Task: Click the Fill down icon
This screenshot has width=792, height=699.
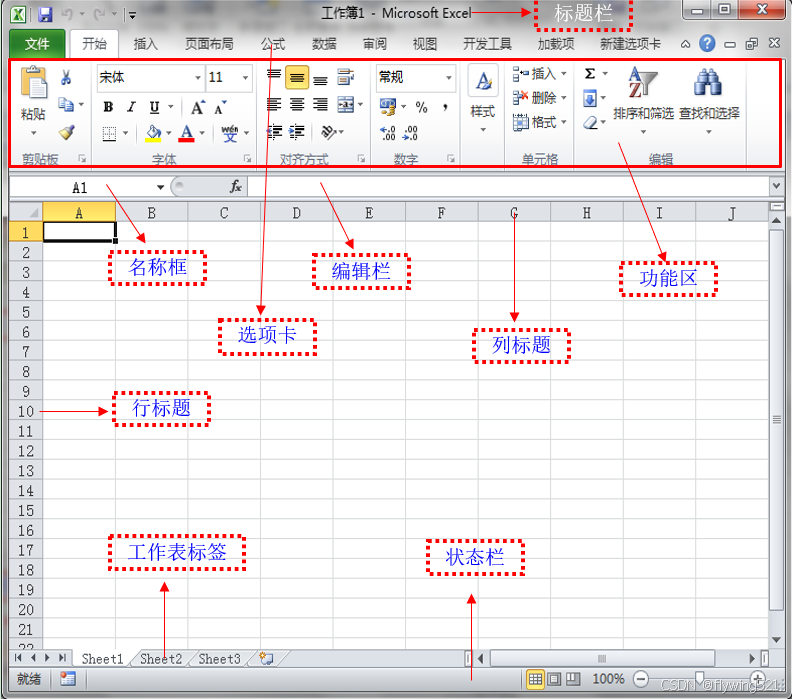Action: [590, 98]
